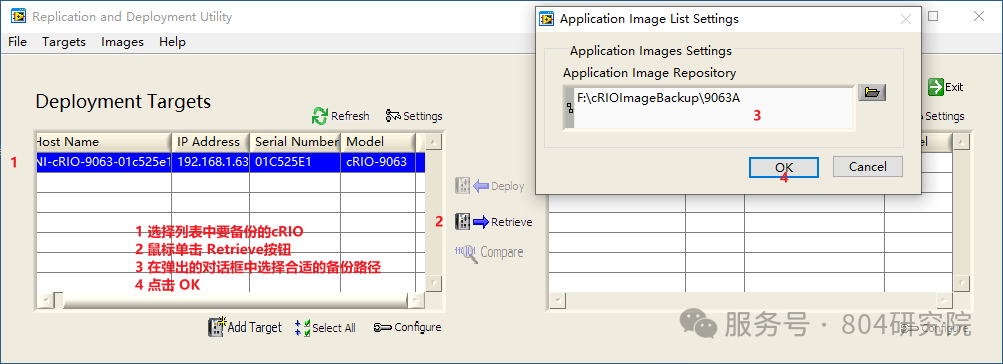1003x364 pixels.
Task: Click the IP address 192.168.1.63 cell
Action: click(211, 162)
